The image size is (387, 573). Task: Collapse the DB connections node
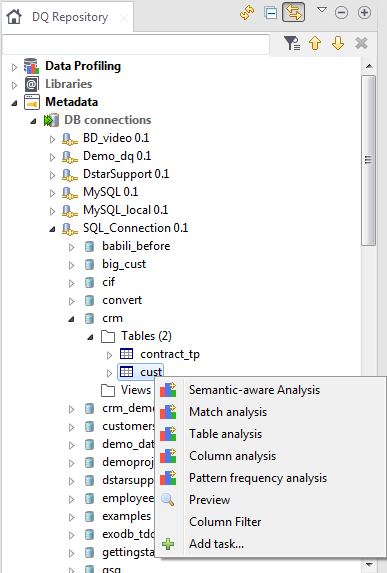pos(33,121)
